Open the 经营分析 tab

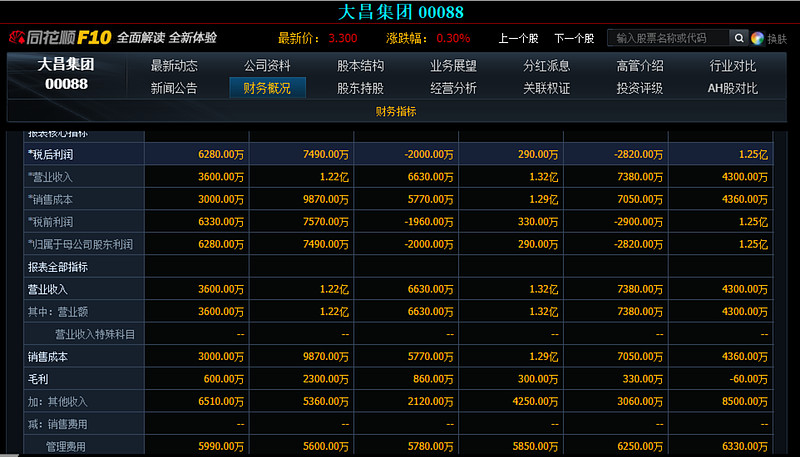453,88
